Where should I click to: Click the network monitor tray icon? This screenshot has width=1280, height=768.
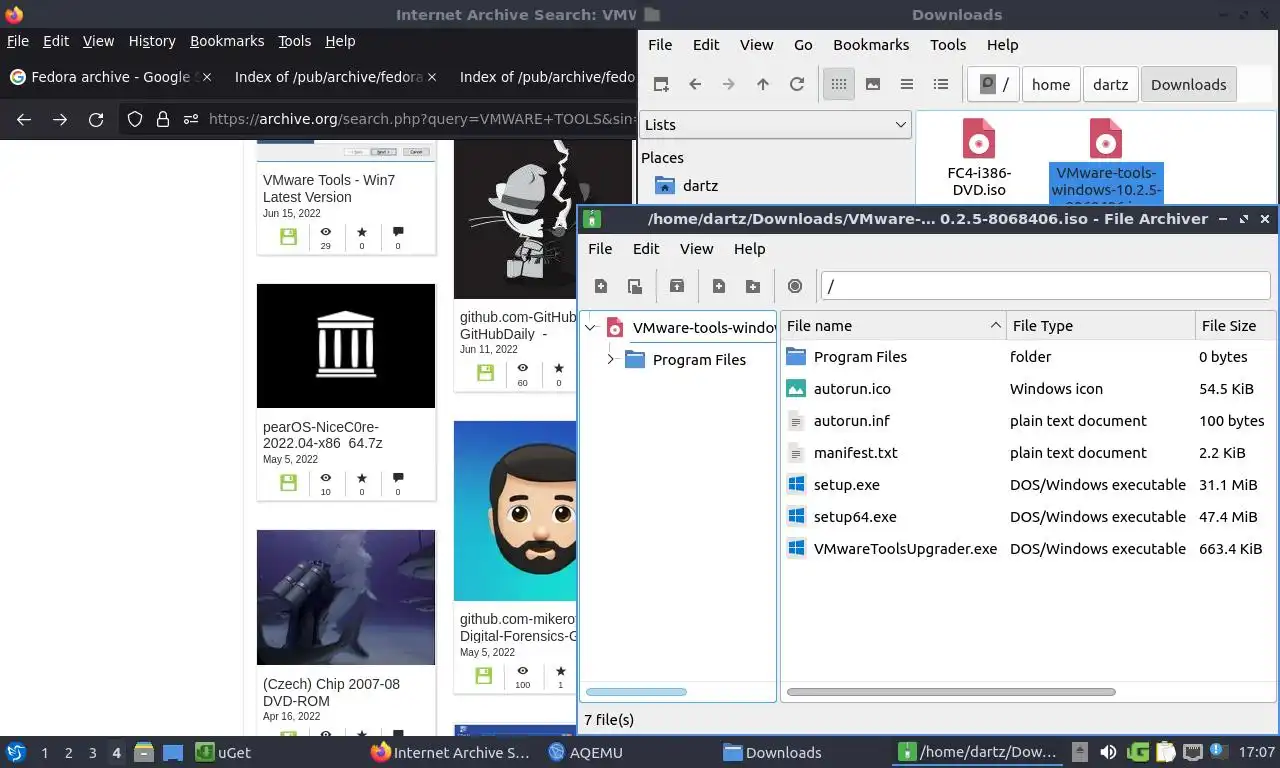pyautogui.click(x=1192, y=752)
